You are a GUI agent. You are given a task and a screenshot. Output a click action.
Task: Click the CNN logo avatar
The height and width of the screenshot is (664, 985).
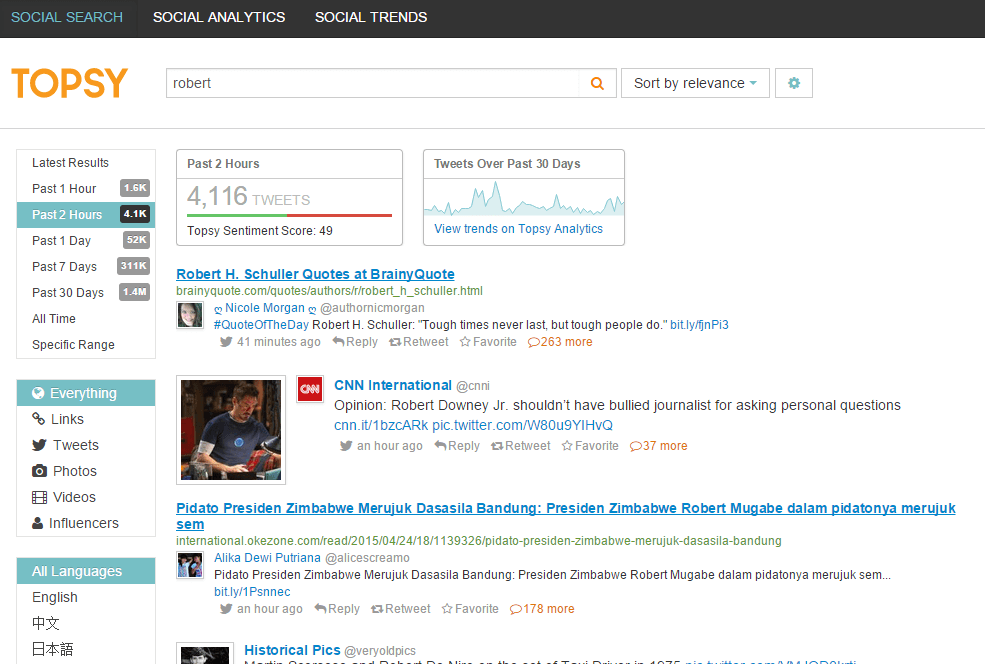point(310,389)
